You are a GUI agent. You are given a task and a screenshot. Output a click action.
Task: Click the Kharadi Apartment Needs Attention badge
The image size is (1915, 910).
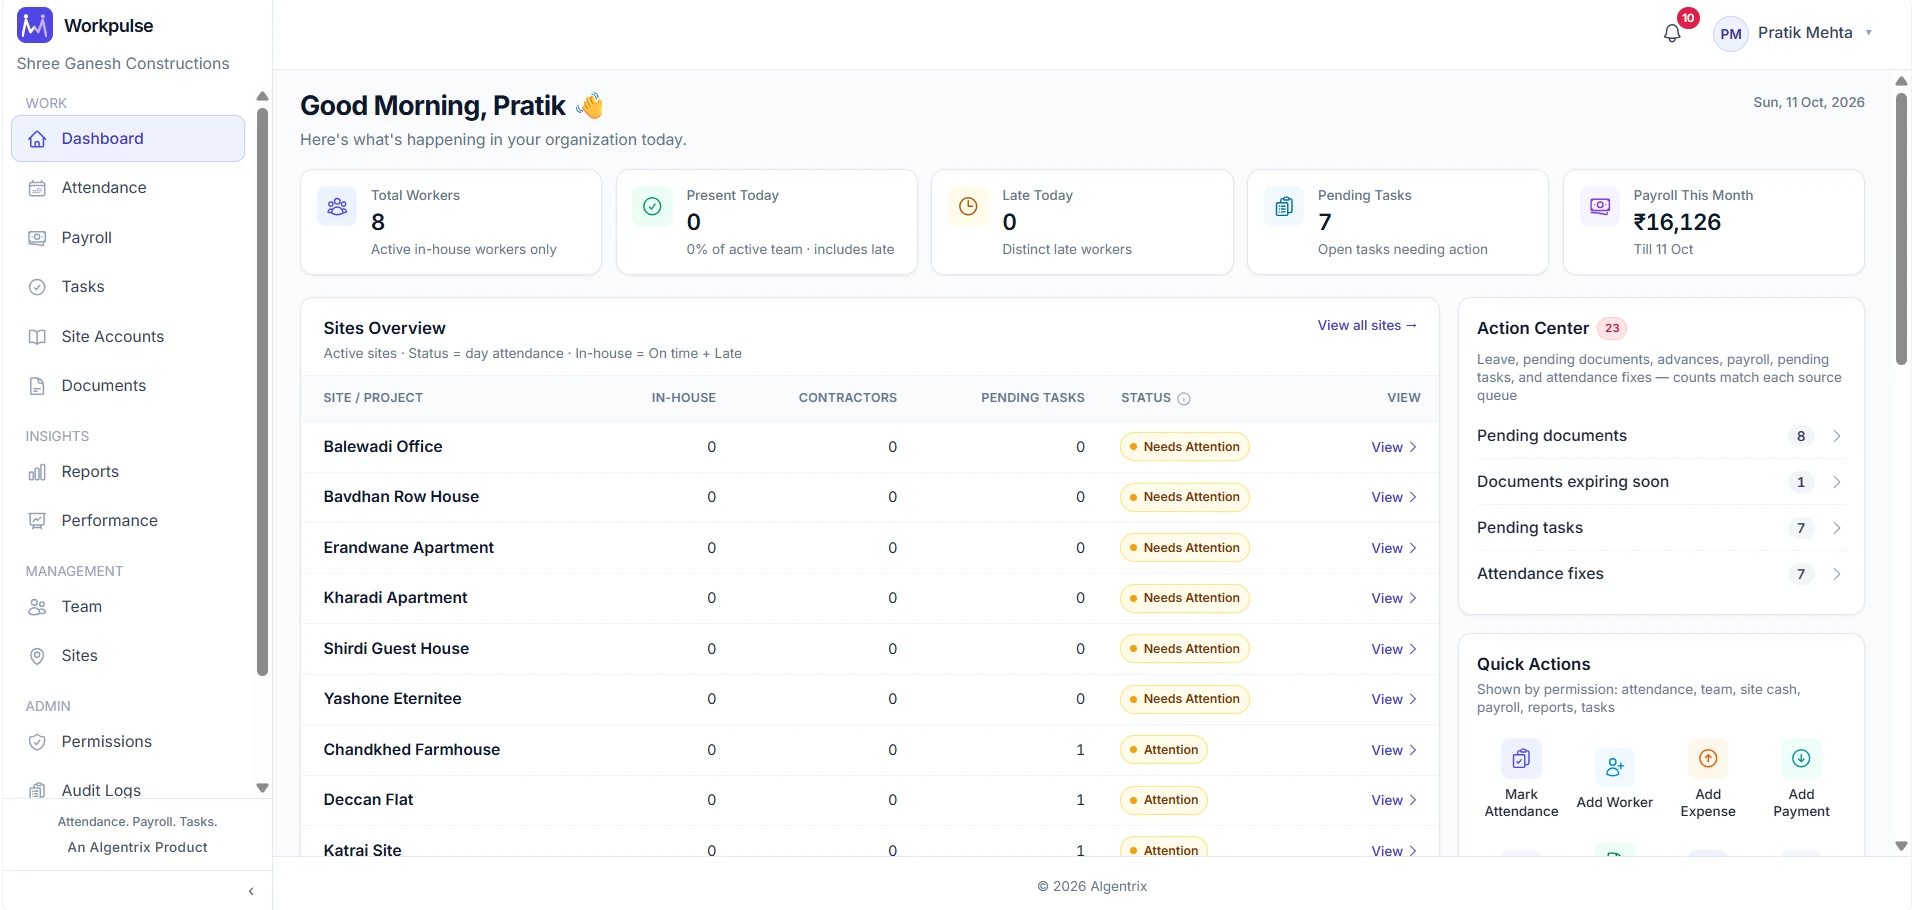(1184, 598)
